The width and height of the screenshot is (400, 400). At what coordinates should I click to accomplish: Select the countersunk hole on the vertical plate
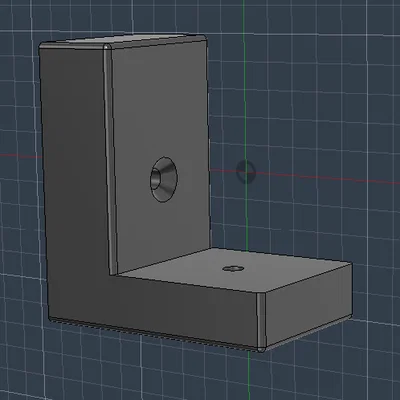point(163,179)
